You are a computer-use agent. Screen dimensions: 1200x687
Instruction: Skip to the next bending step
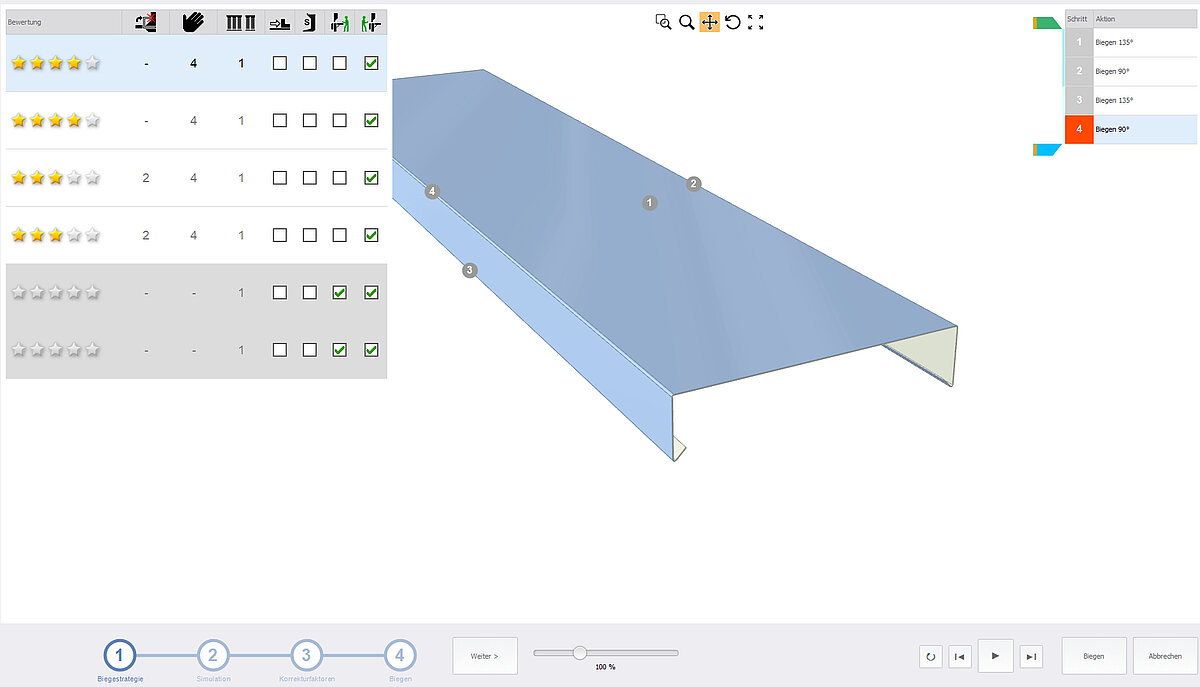tap(1031, 656)
